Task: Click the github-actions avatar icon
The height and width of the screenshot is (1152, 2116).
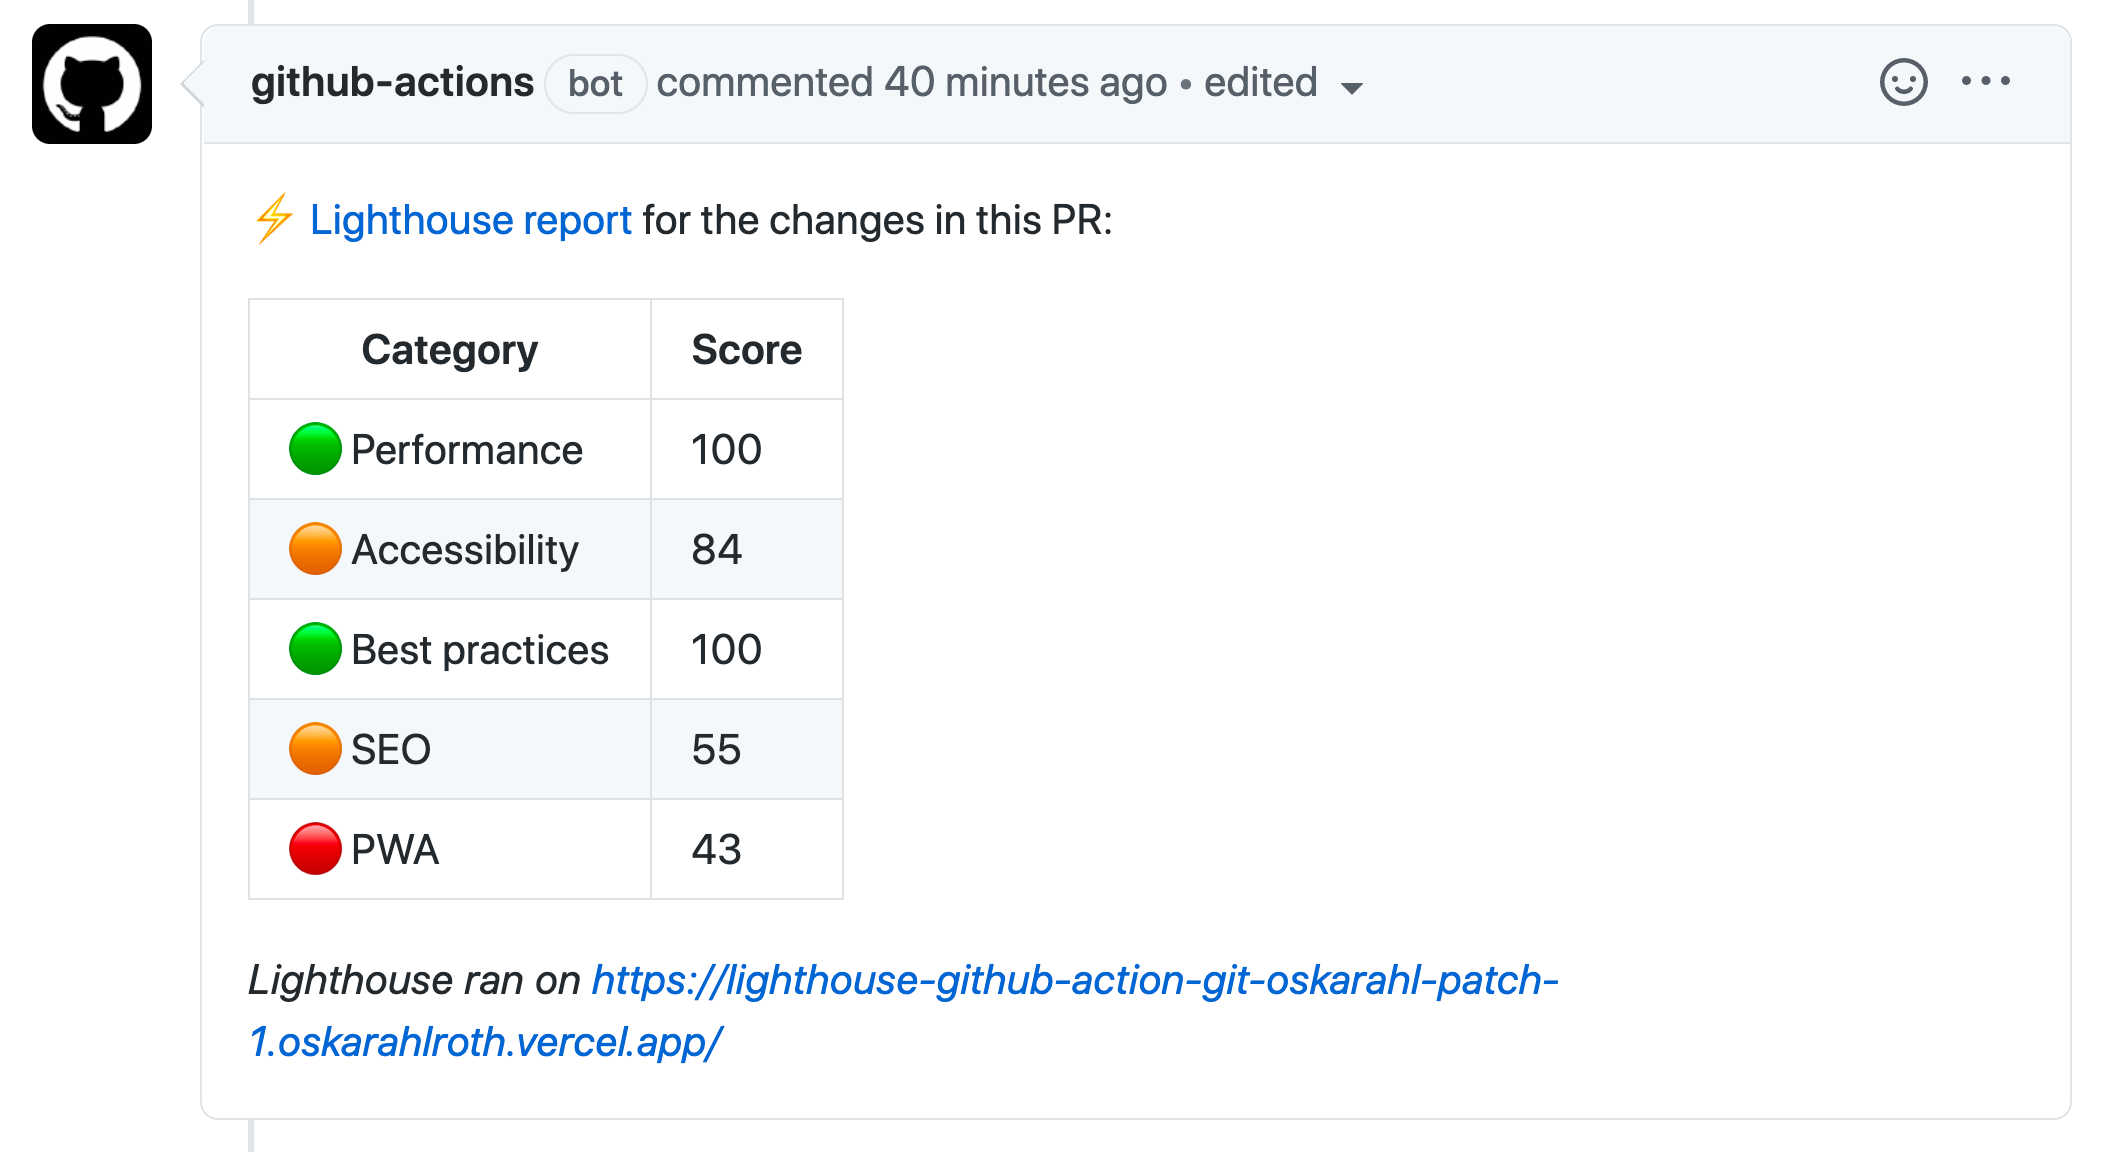Action: pyautogui.click(x=92, y=84)
